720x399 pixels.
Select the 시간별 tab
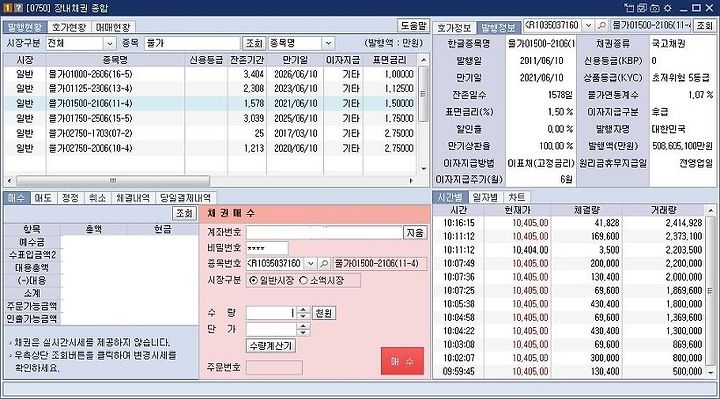[450, 197]
